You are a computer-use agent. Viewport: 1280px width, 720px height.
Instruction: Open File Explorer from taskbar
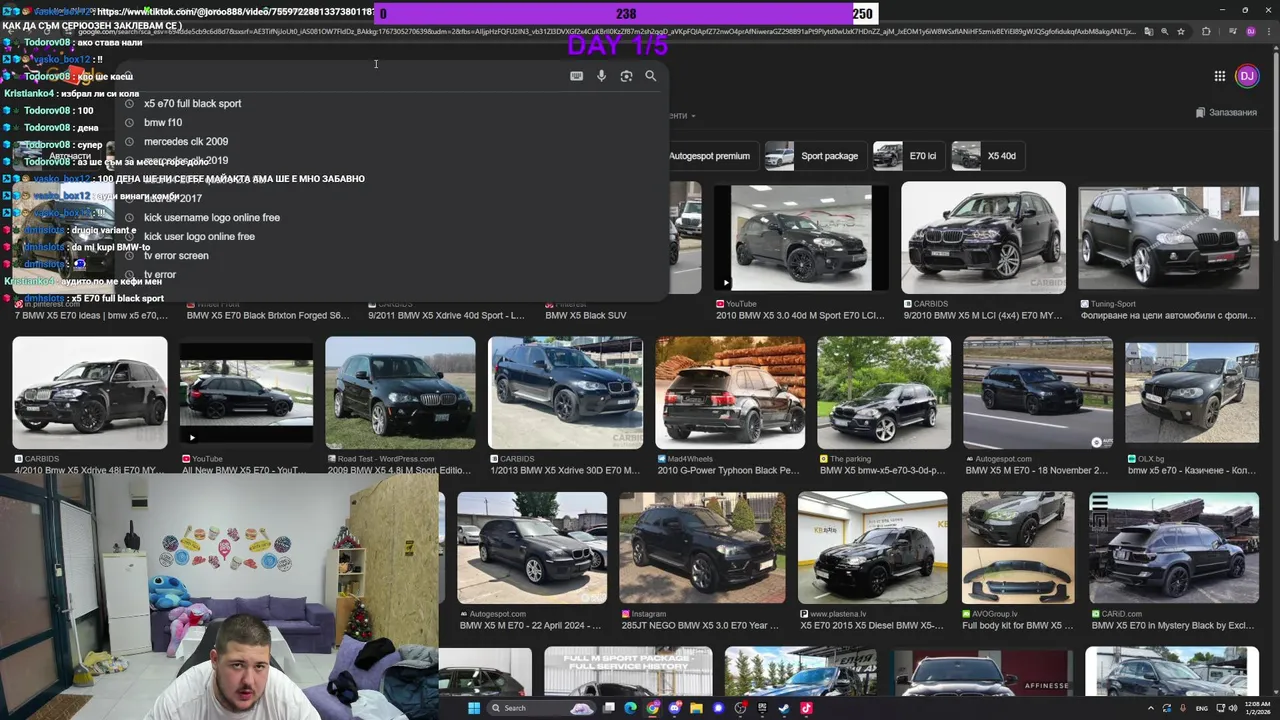click(x=696, y=708)
